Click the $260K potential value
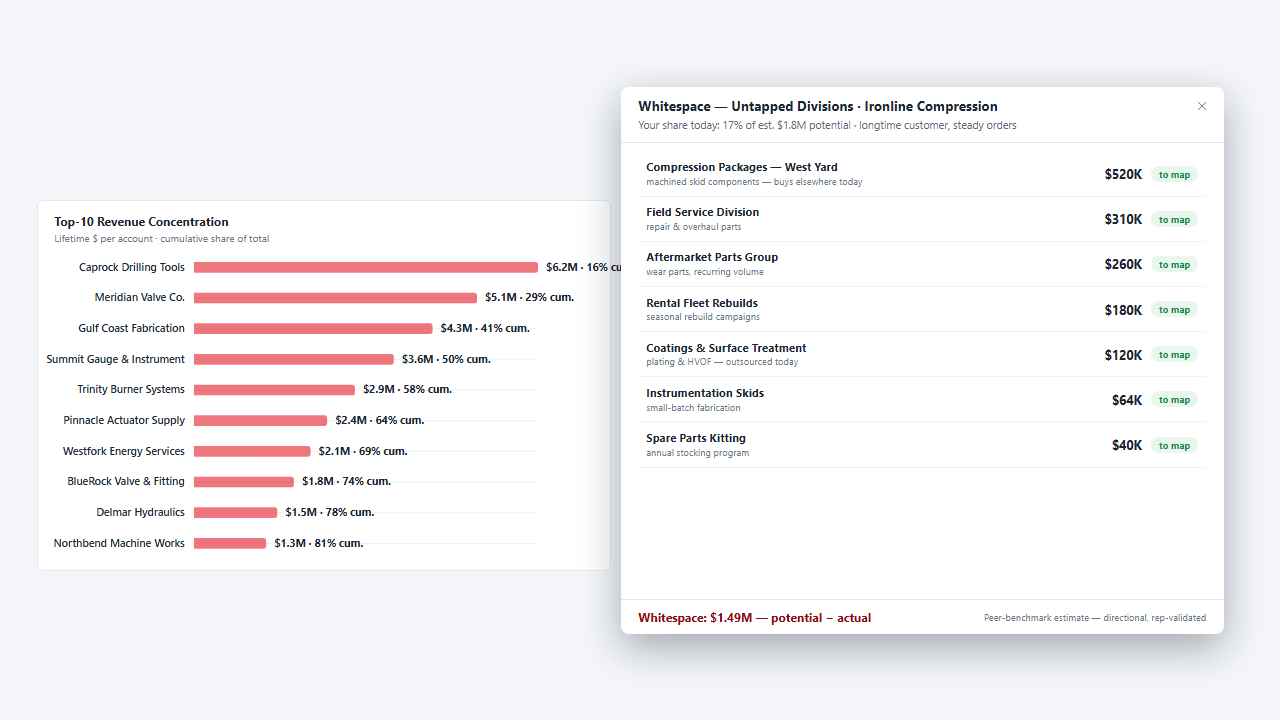This screenshot has width=1280, height=720. coord(1123,265)
